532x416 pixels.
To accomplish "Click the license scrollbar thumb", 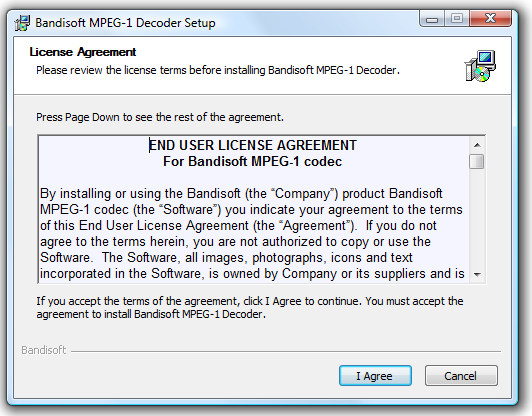I will coord(477,162).
